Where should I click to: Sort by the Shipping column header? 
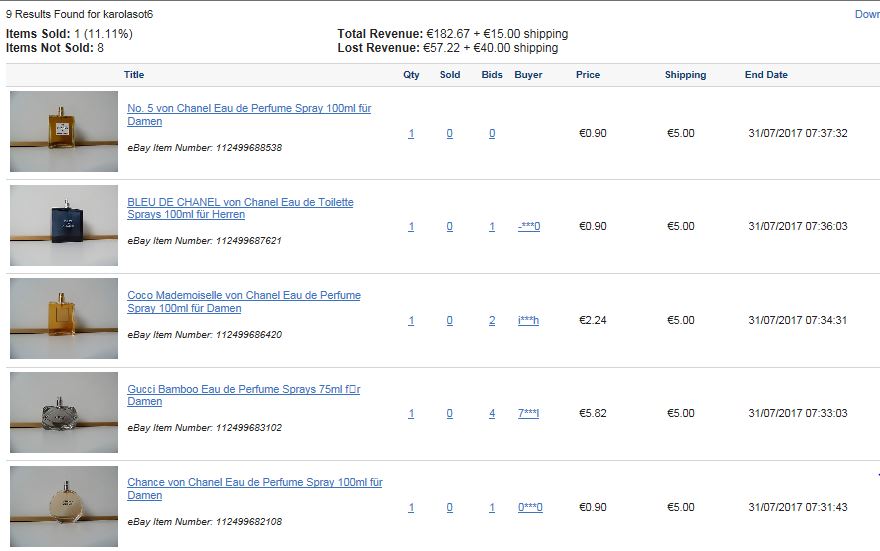(686, 75)
